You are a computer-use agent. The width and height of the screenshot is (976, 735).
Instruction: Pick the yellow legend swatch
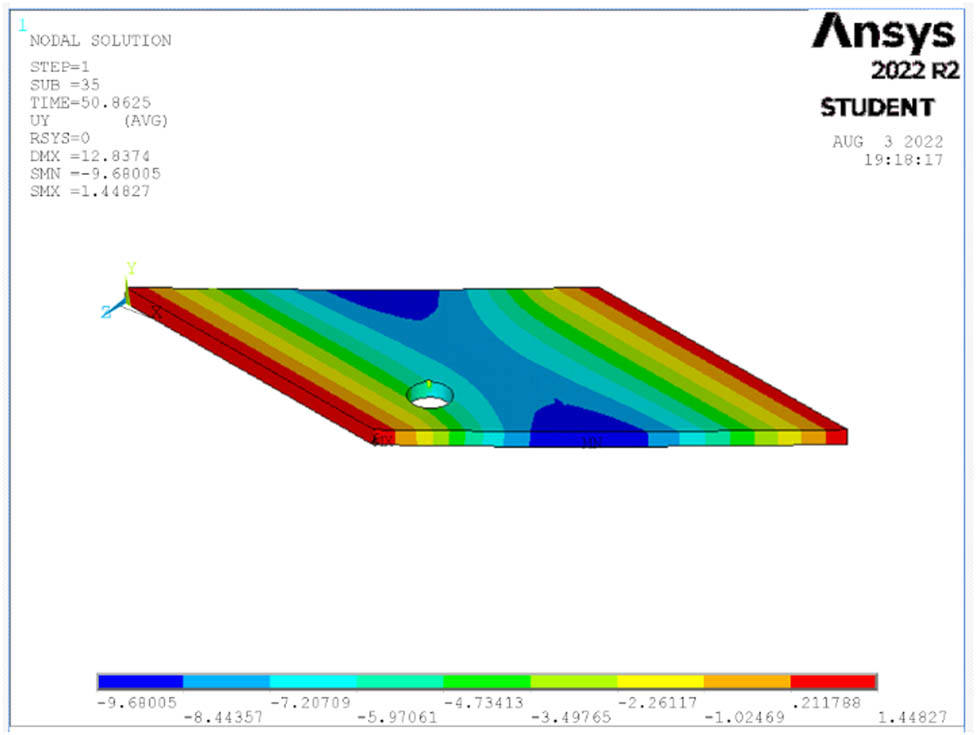click(660, 682)
